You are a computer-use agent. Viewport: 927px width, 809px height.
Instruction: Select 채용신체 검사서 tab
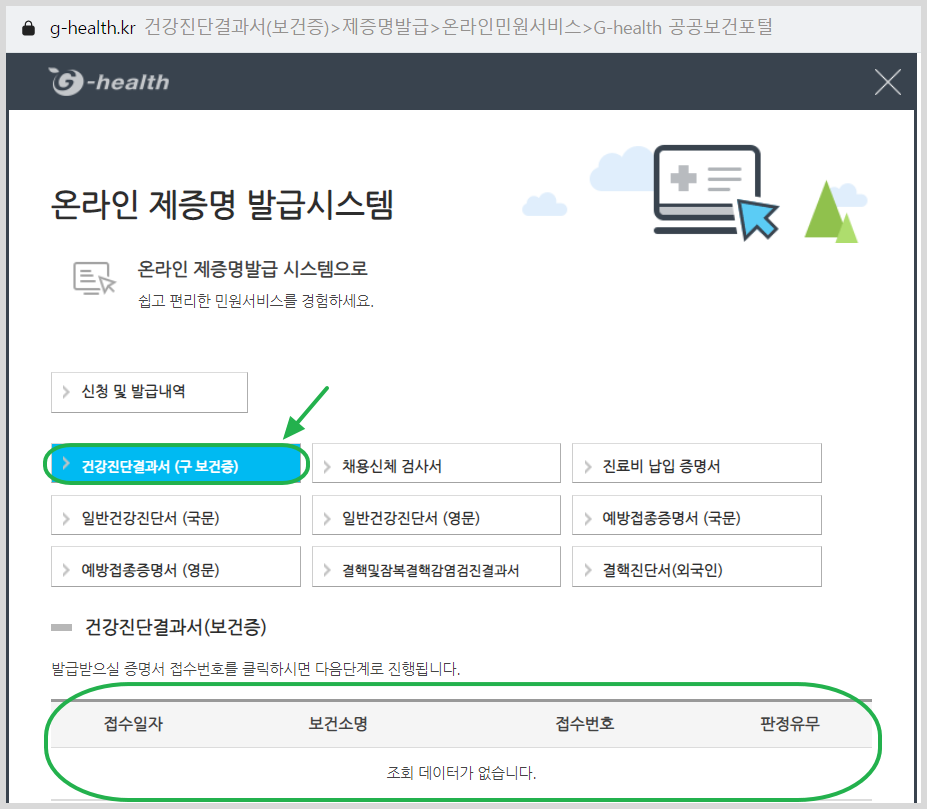(x=436, y=464)
